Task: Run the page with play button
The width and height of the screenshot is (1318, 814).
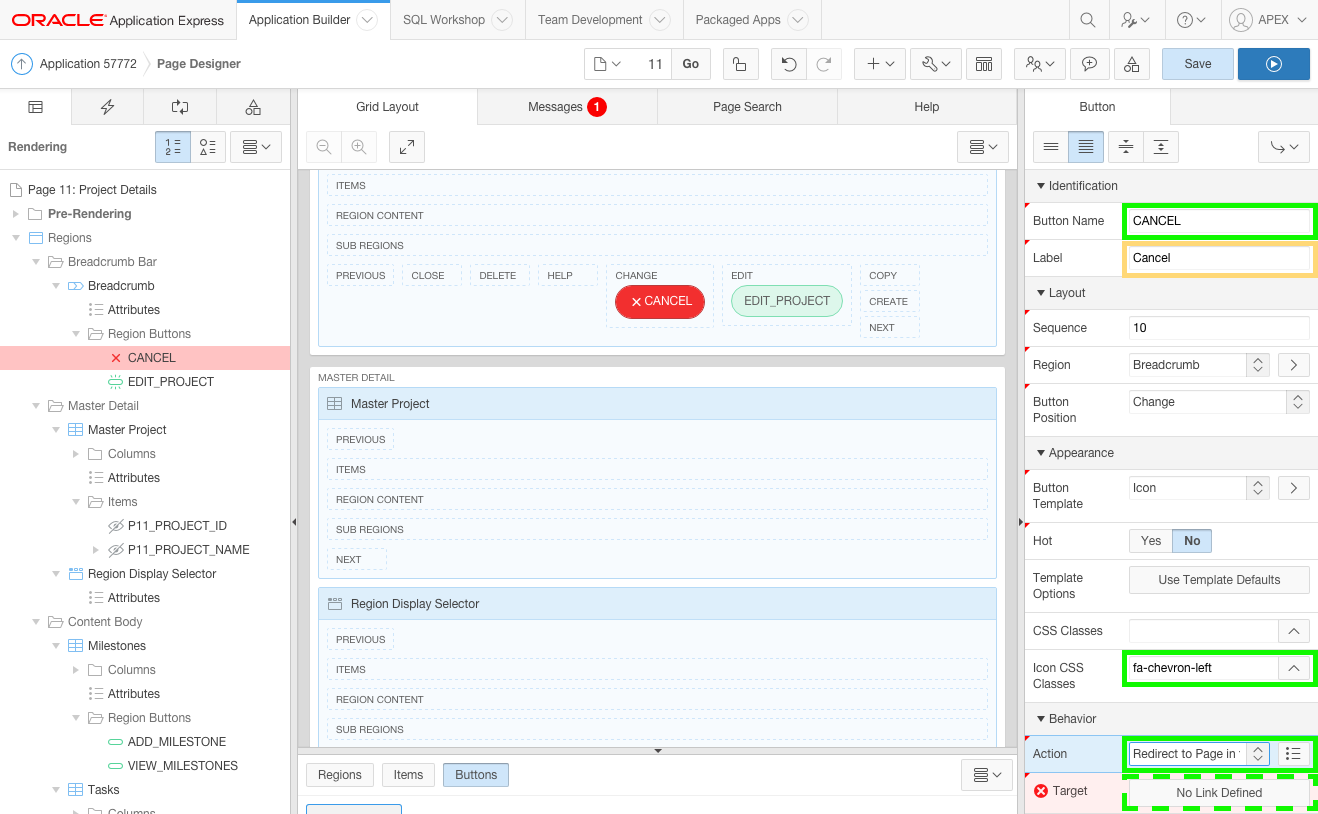Action: [x=1273, y=64]
